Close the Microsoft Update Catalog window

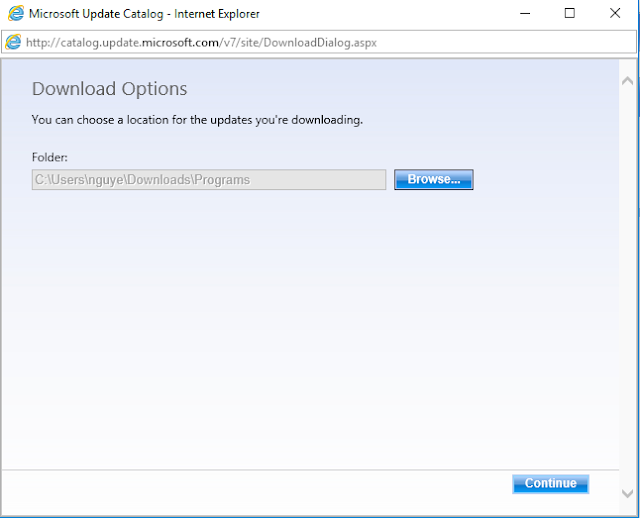click(x=615, y=13)
